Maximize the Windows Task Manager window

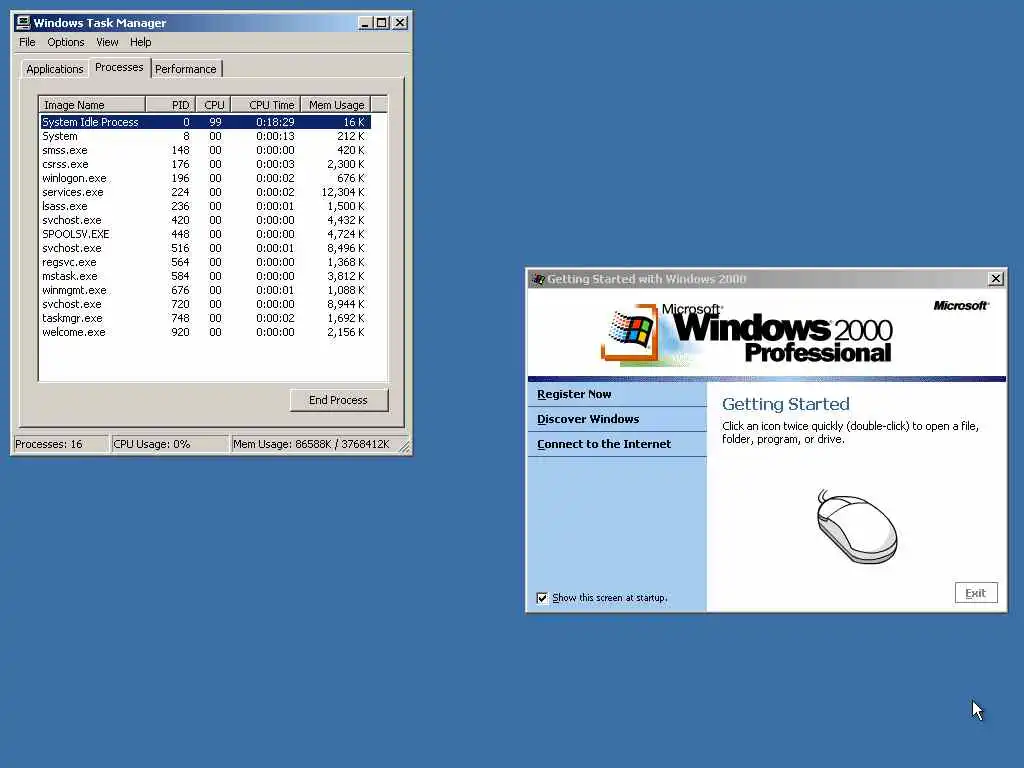click(381, 23)
